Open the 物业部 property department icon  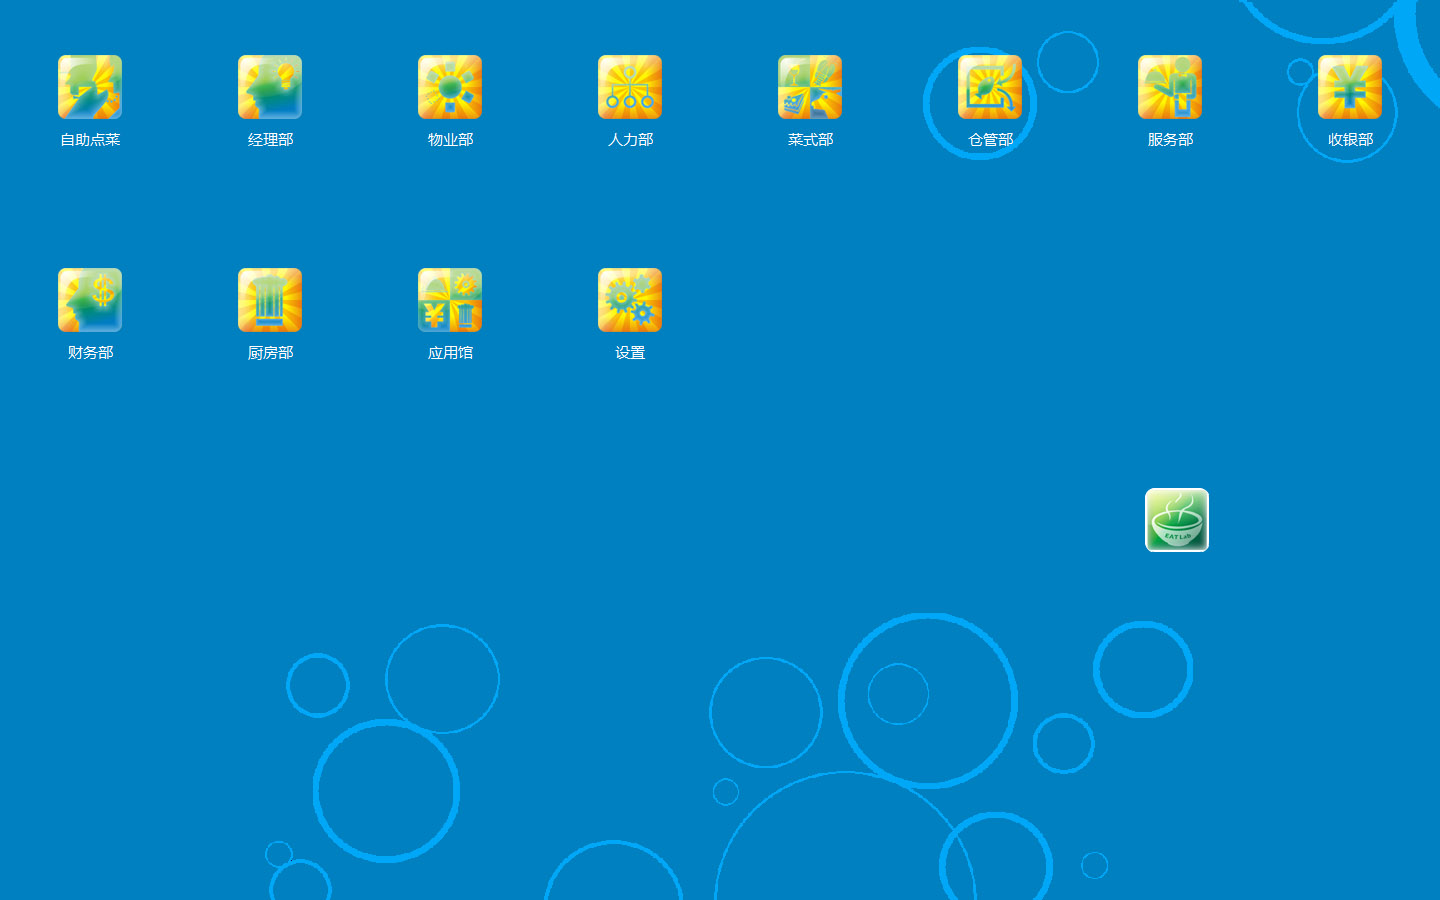coord(450,87)
